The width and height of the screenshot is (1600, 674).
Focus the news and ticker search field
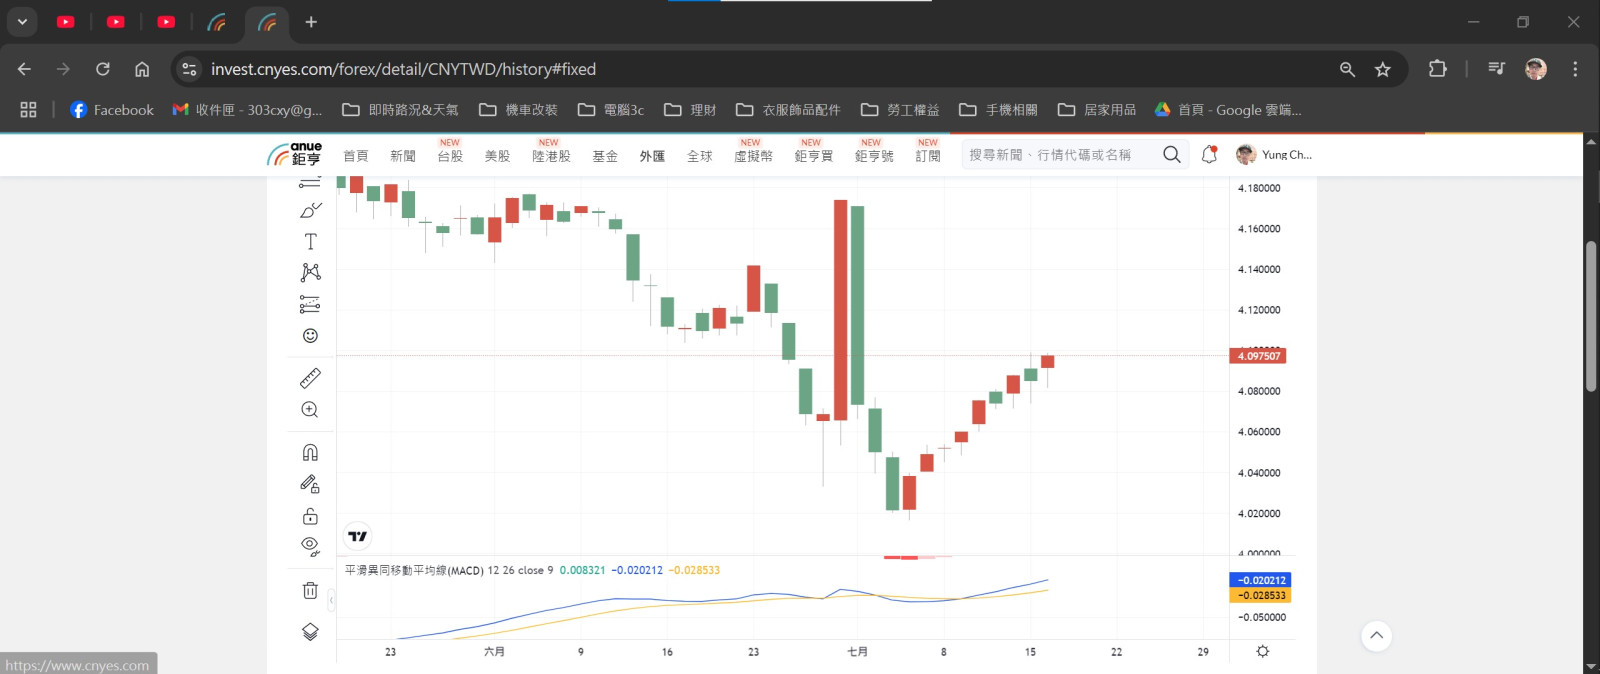tap(1060, 155)
